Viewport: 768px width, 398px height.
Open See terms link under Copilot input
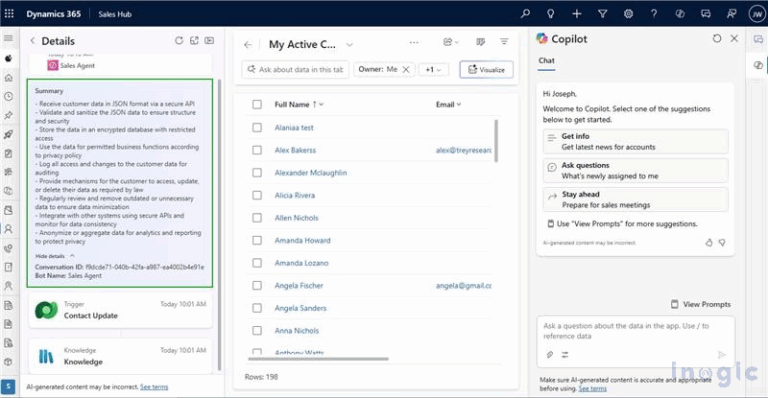click(592, 388)
